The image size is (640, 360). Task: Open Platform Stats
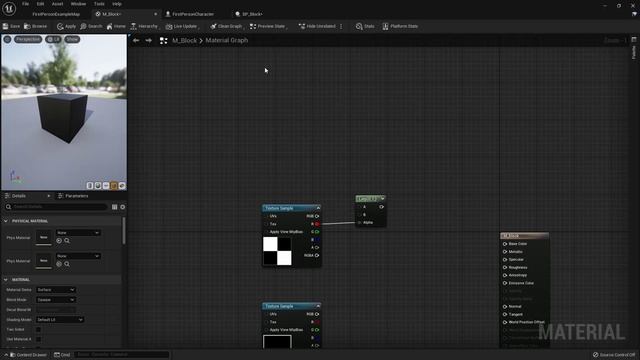[400, 26]
